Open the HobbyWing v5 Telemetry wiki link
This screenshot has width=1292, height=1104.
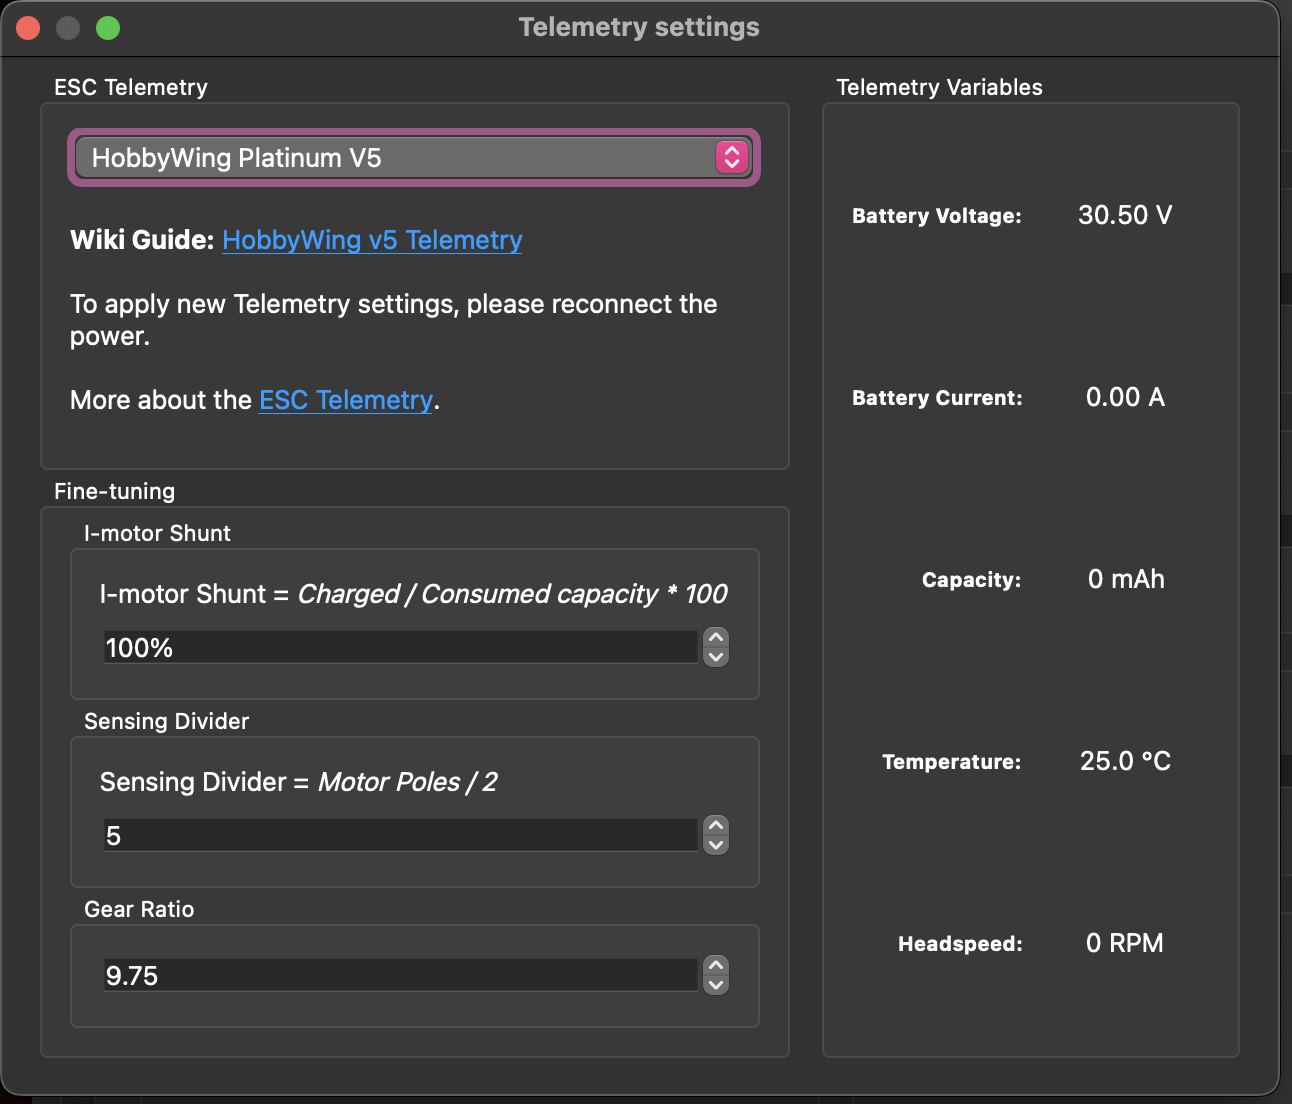pyautogui.click(x=372, y=240)
